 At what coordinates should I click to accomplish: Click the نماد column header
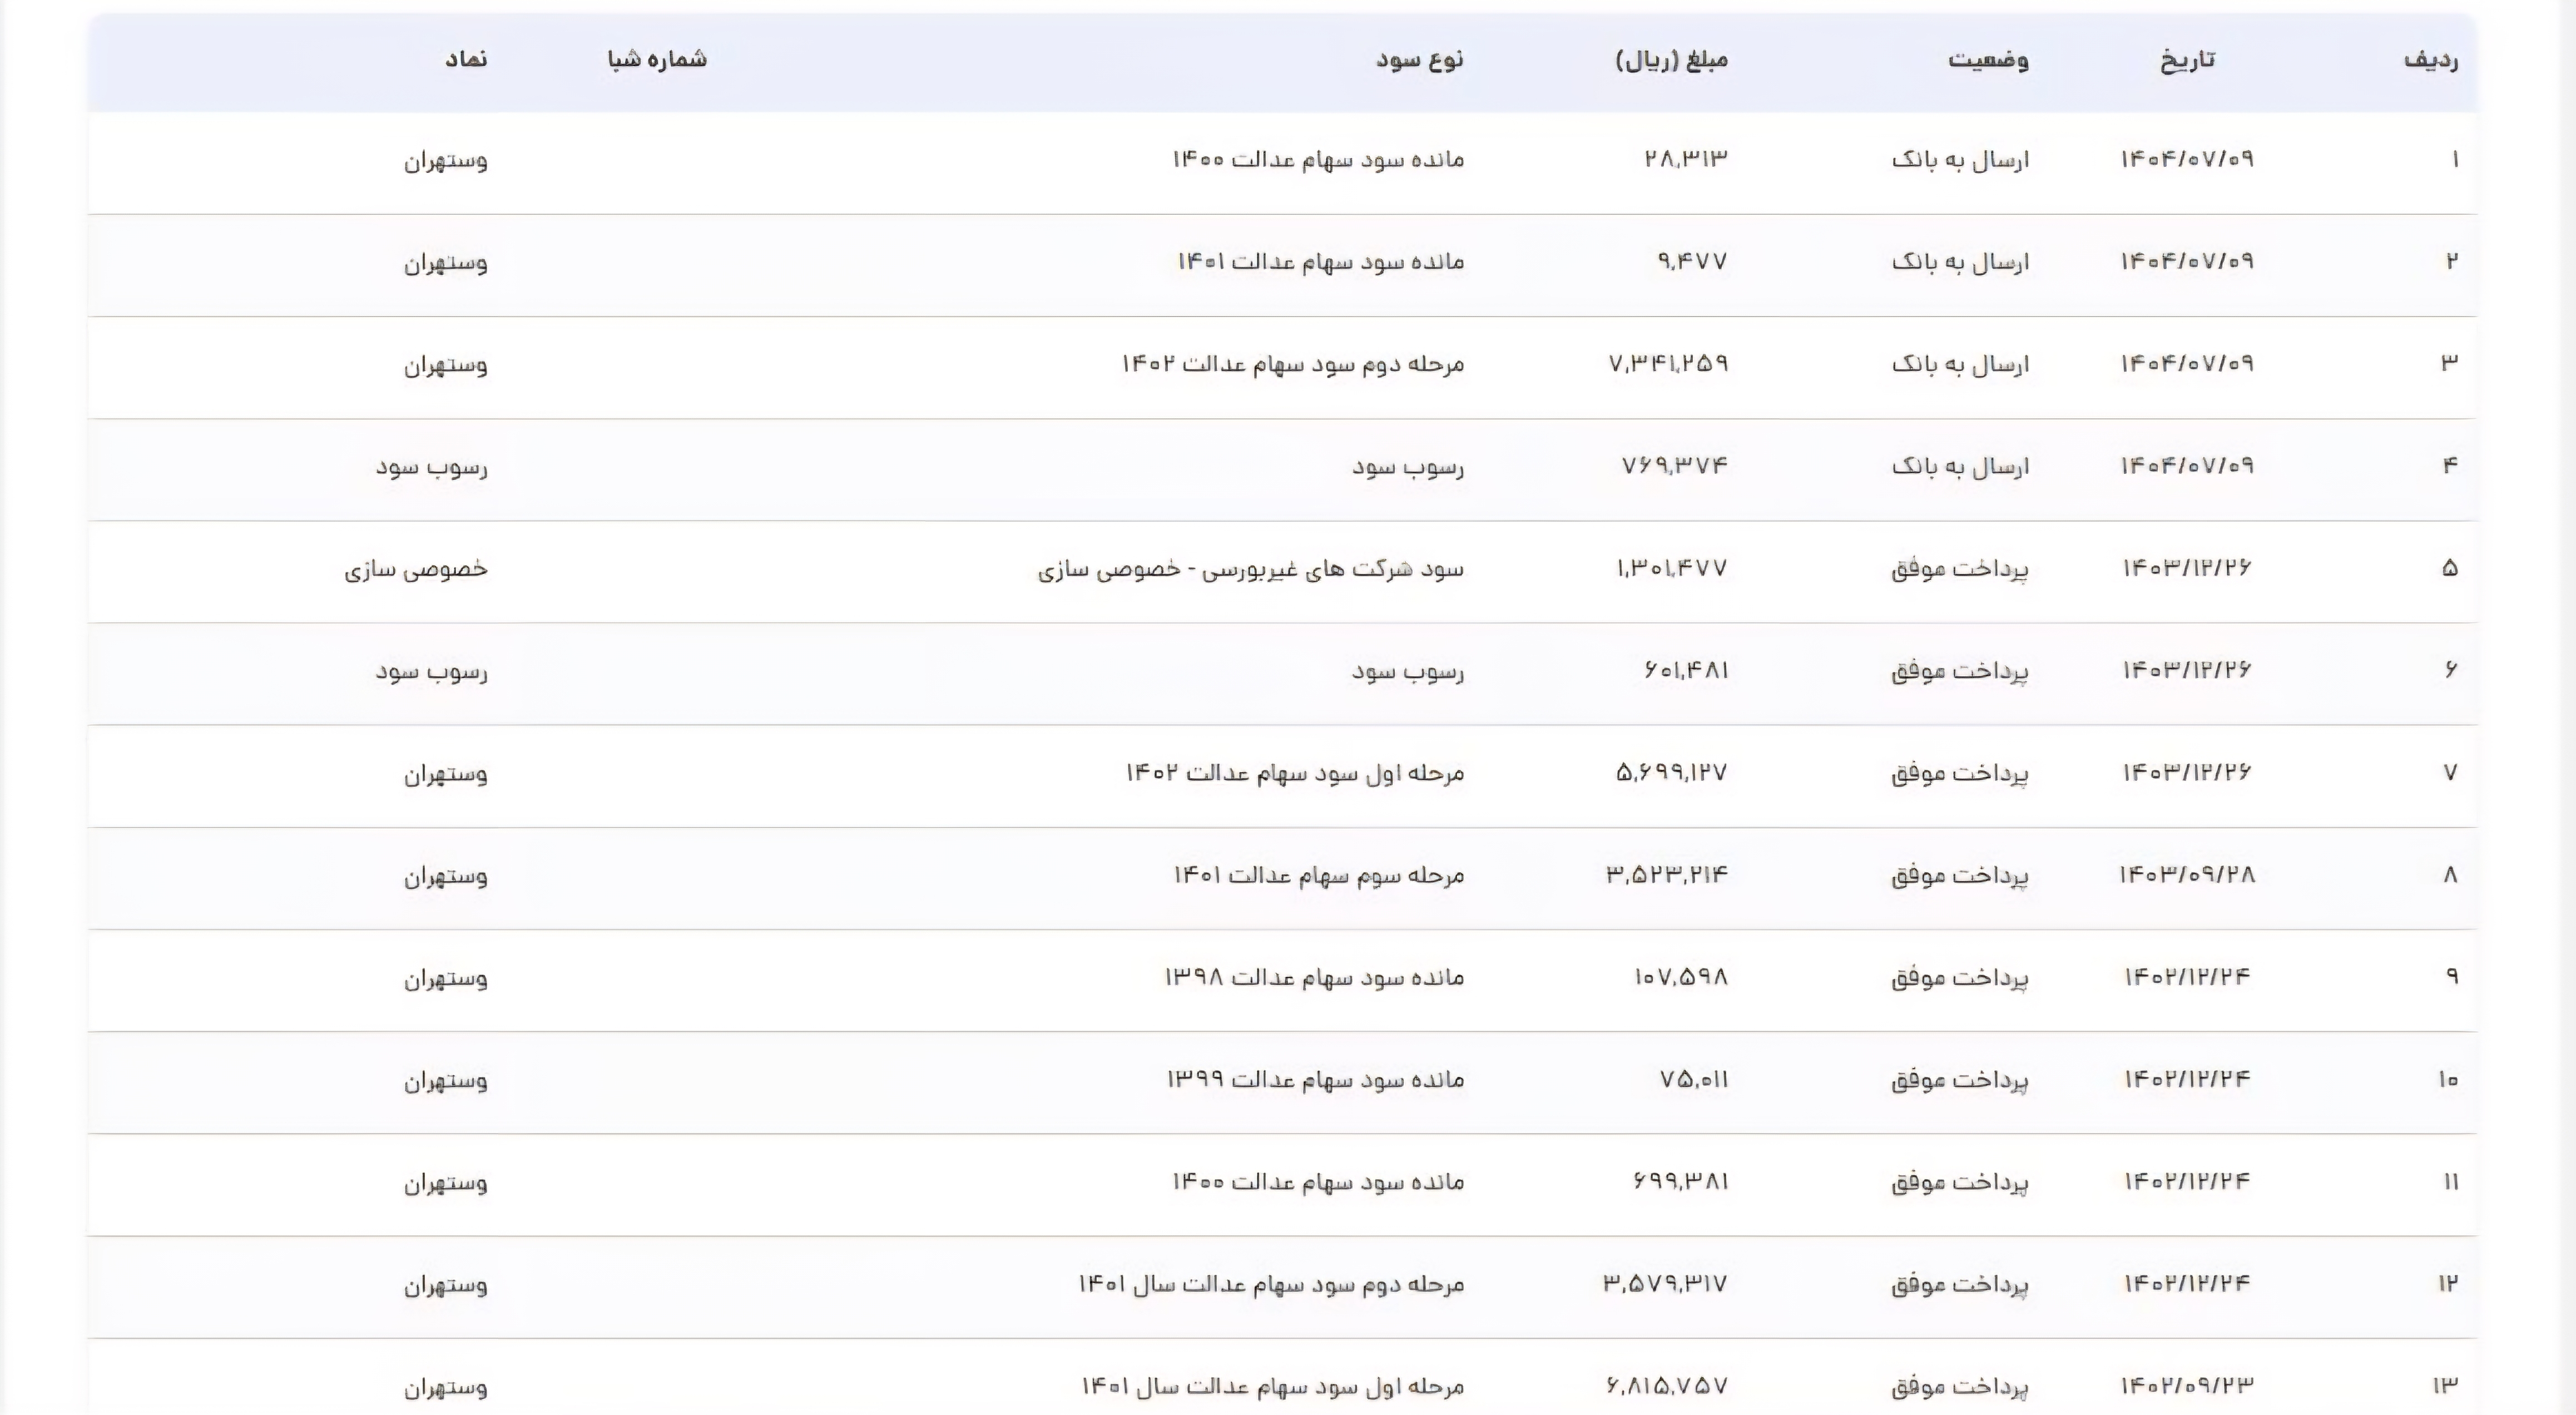466,60
